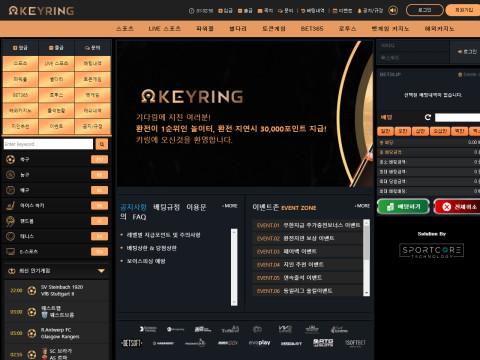Click the tennis ball sport icon
Viewport: 480px width, 360px height.
11,236
